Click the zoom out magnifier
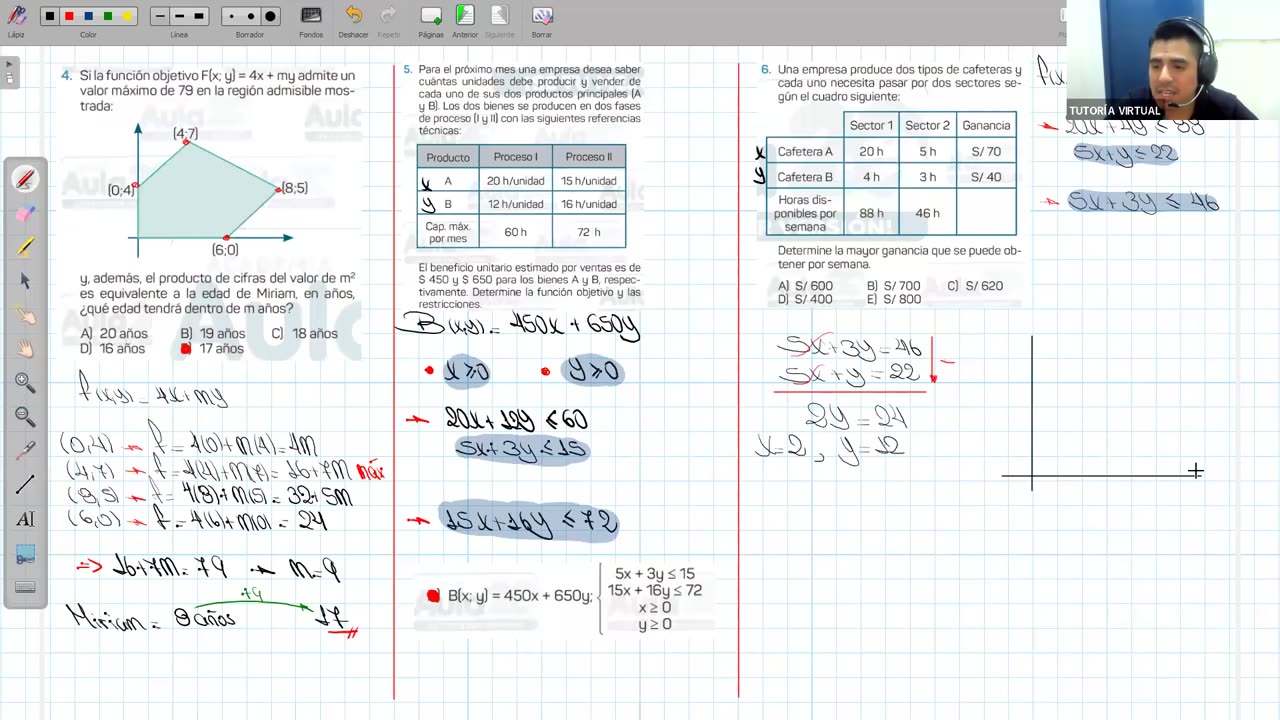This screenshot has height=720, width=1280. 25,417
